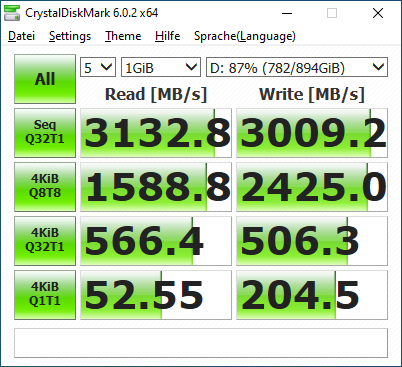Start the 4KiB Q8T8 test

coord(45,187)
